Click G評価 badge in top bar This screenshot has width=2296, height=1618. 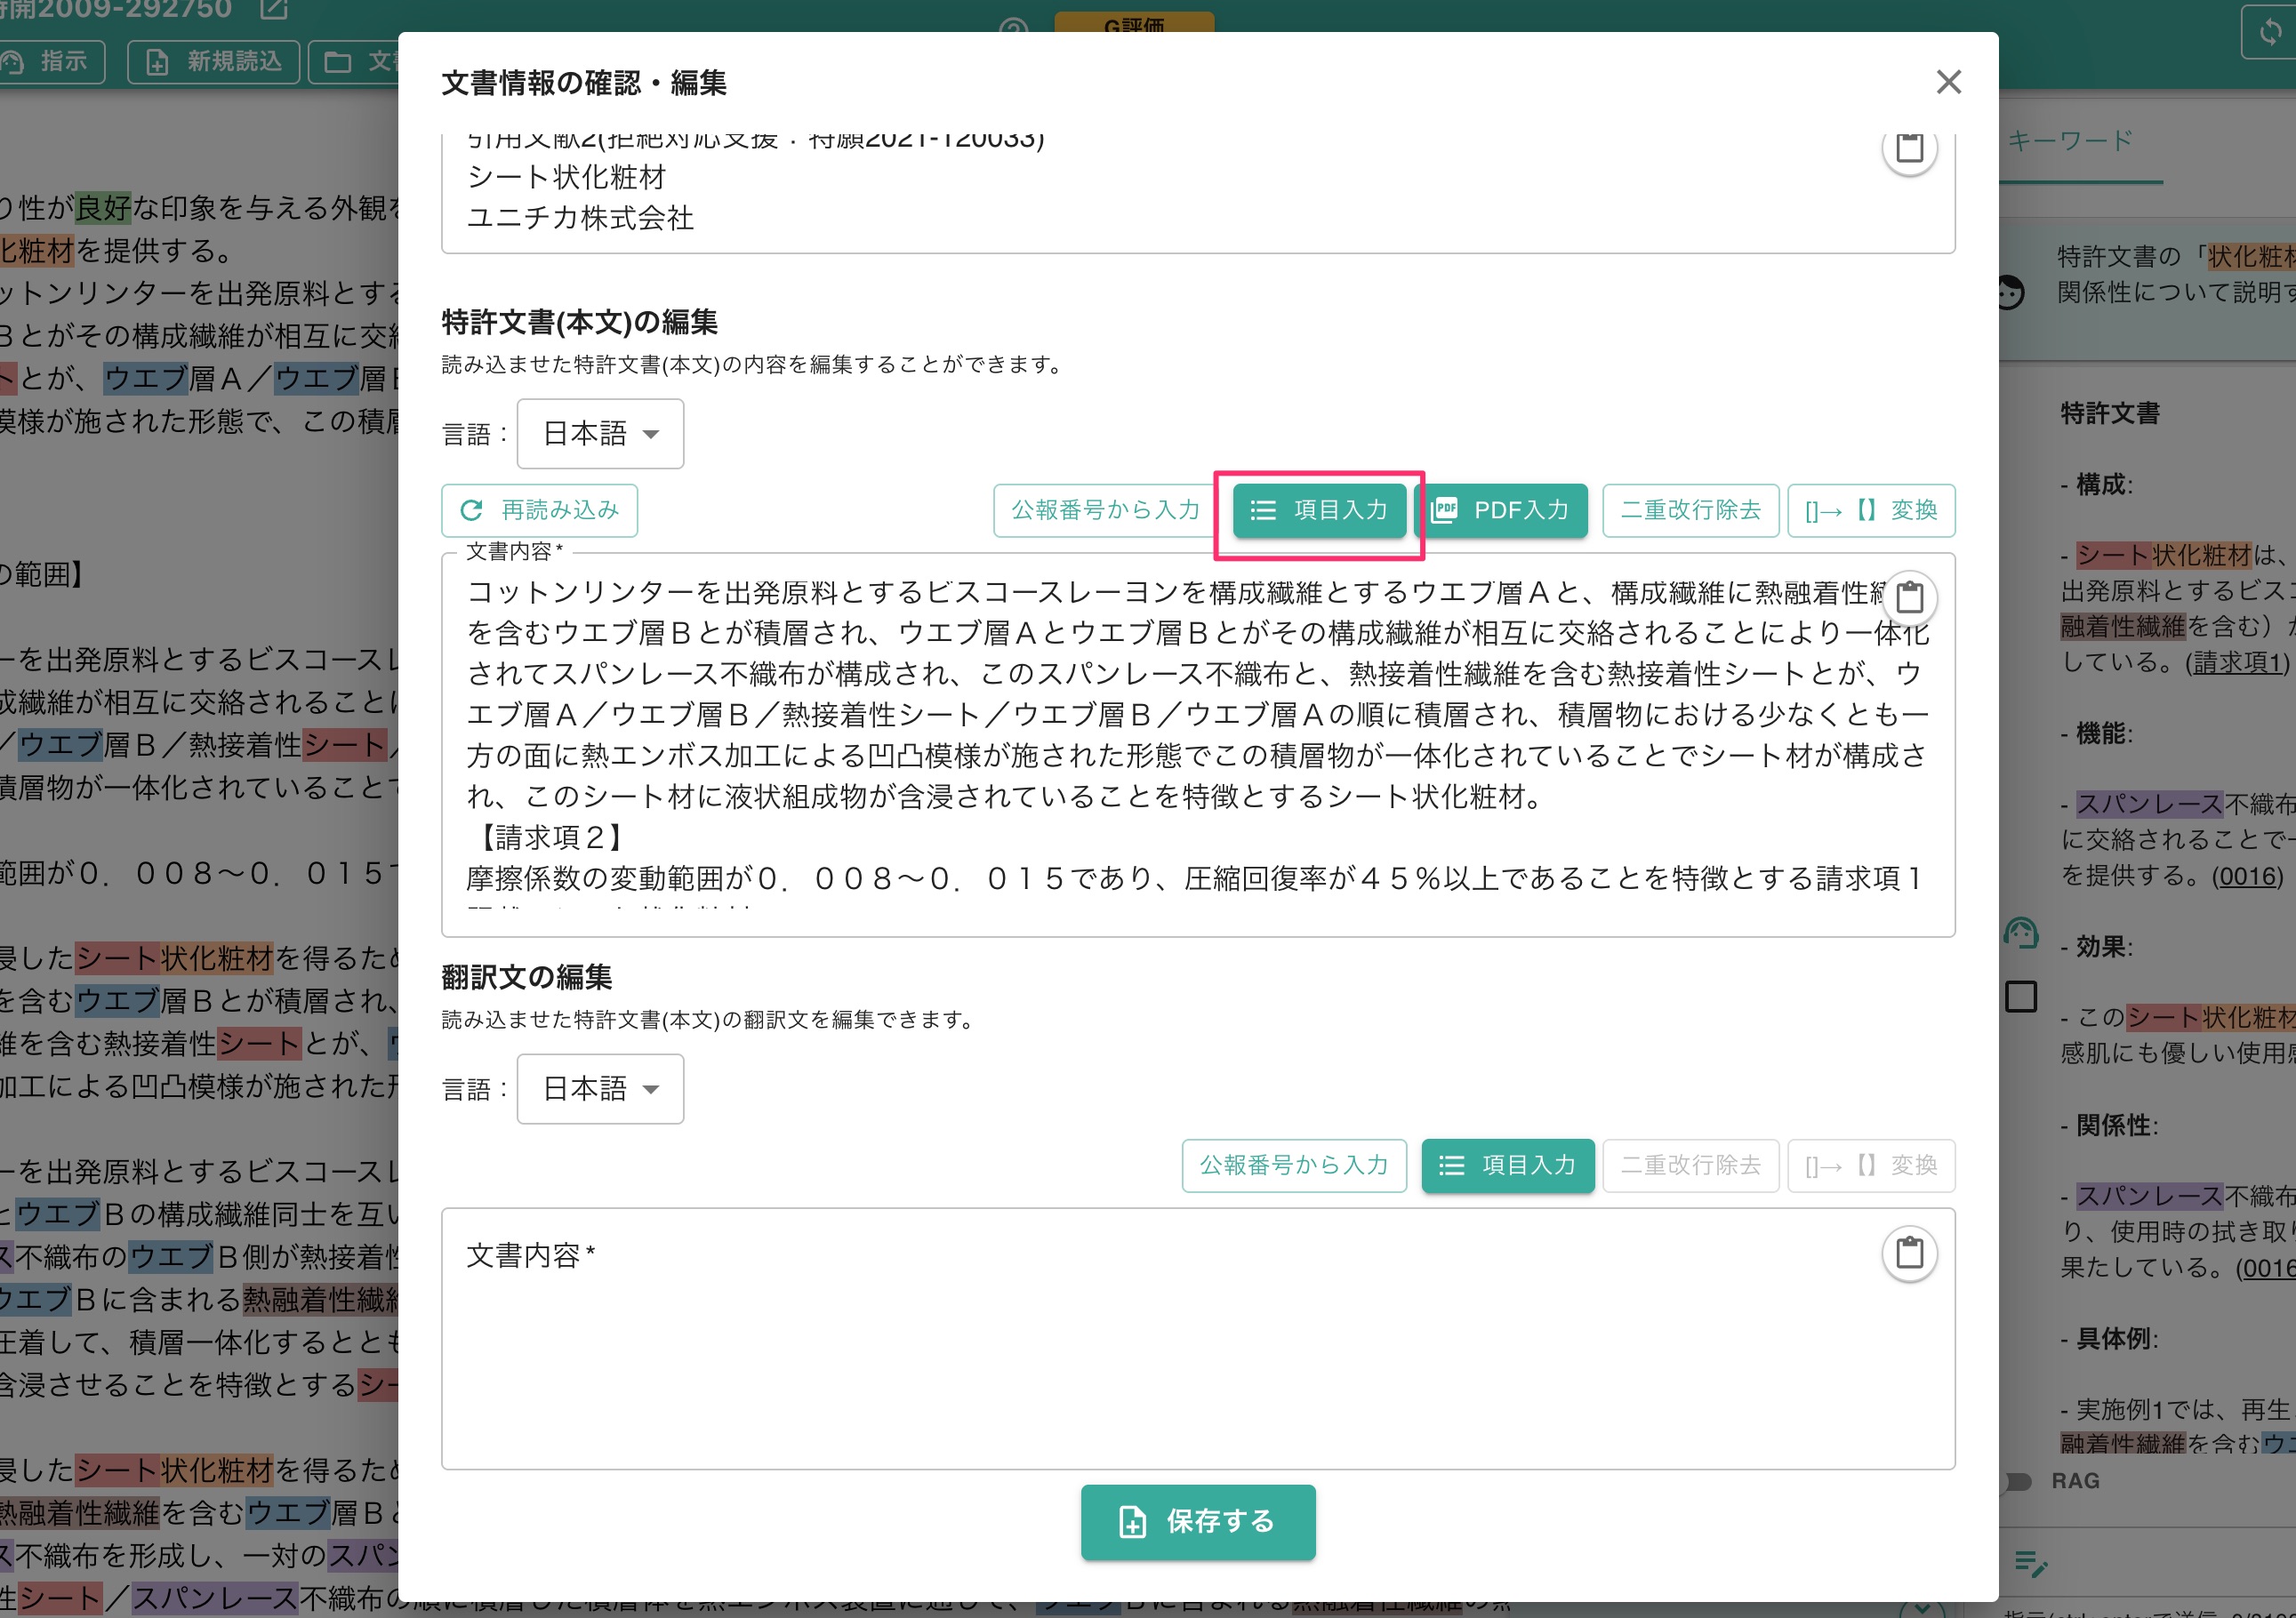(1134, 22)
